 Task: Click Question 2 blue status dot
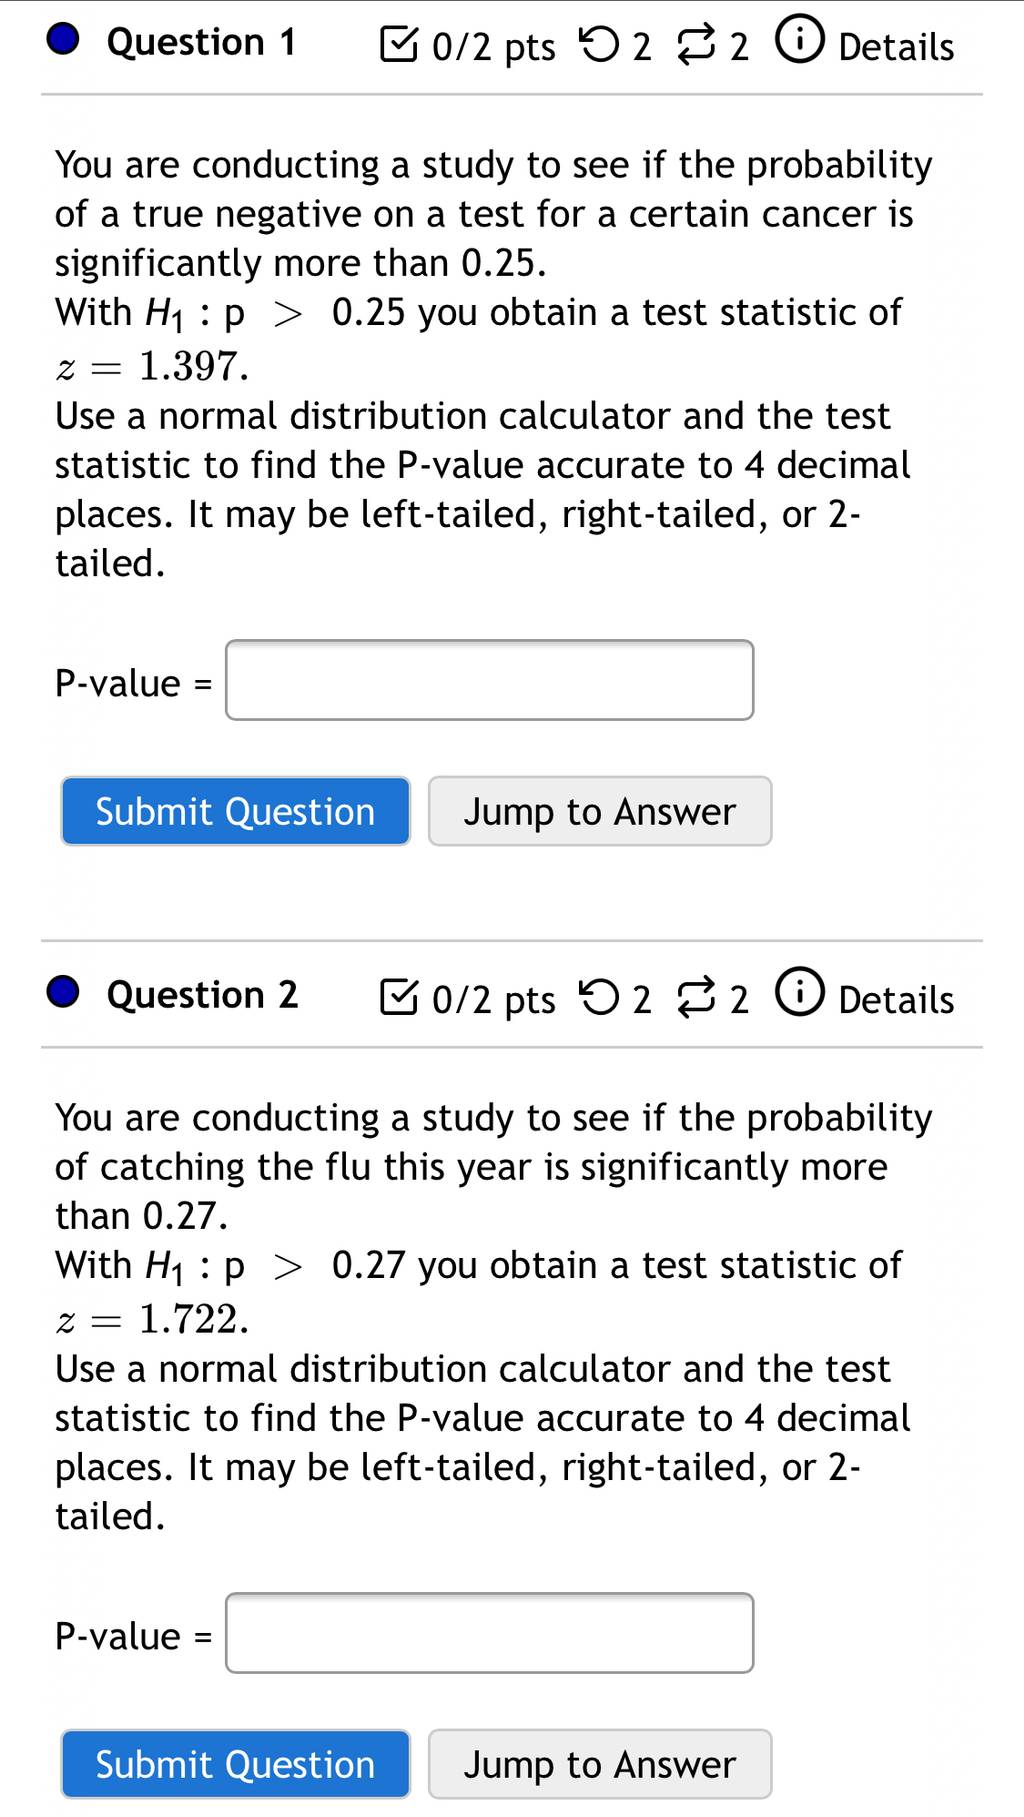(64, 993)
